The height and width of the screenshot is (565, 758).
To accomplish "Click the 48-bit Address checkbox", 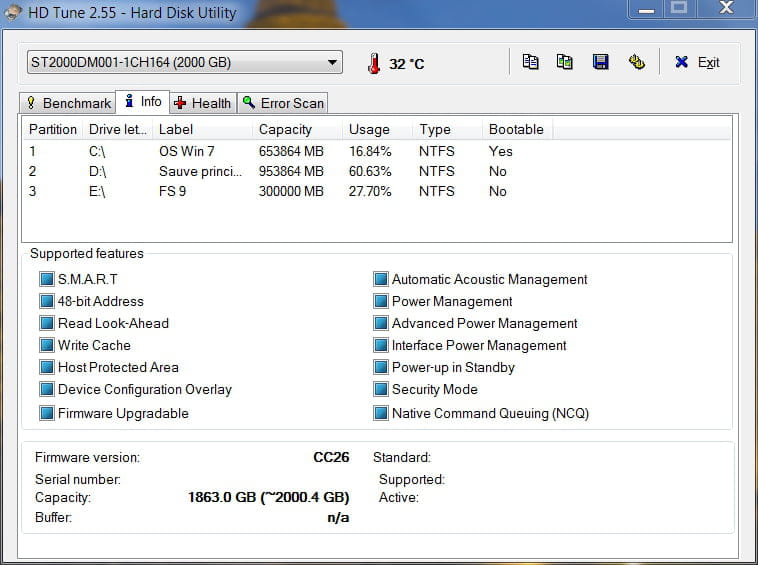I will pyautogui.click(x=47, y=301).
